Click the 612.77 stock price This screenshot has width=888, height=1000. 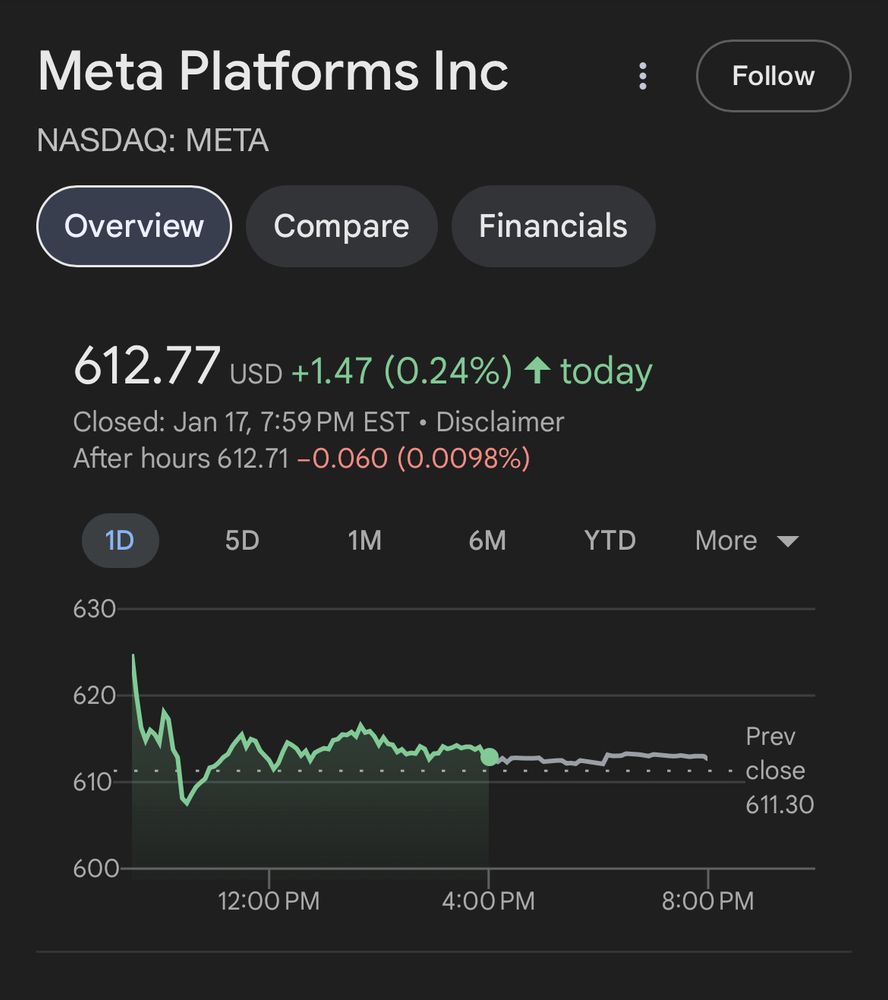tap(147, 366)
